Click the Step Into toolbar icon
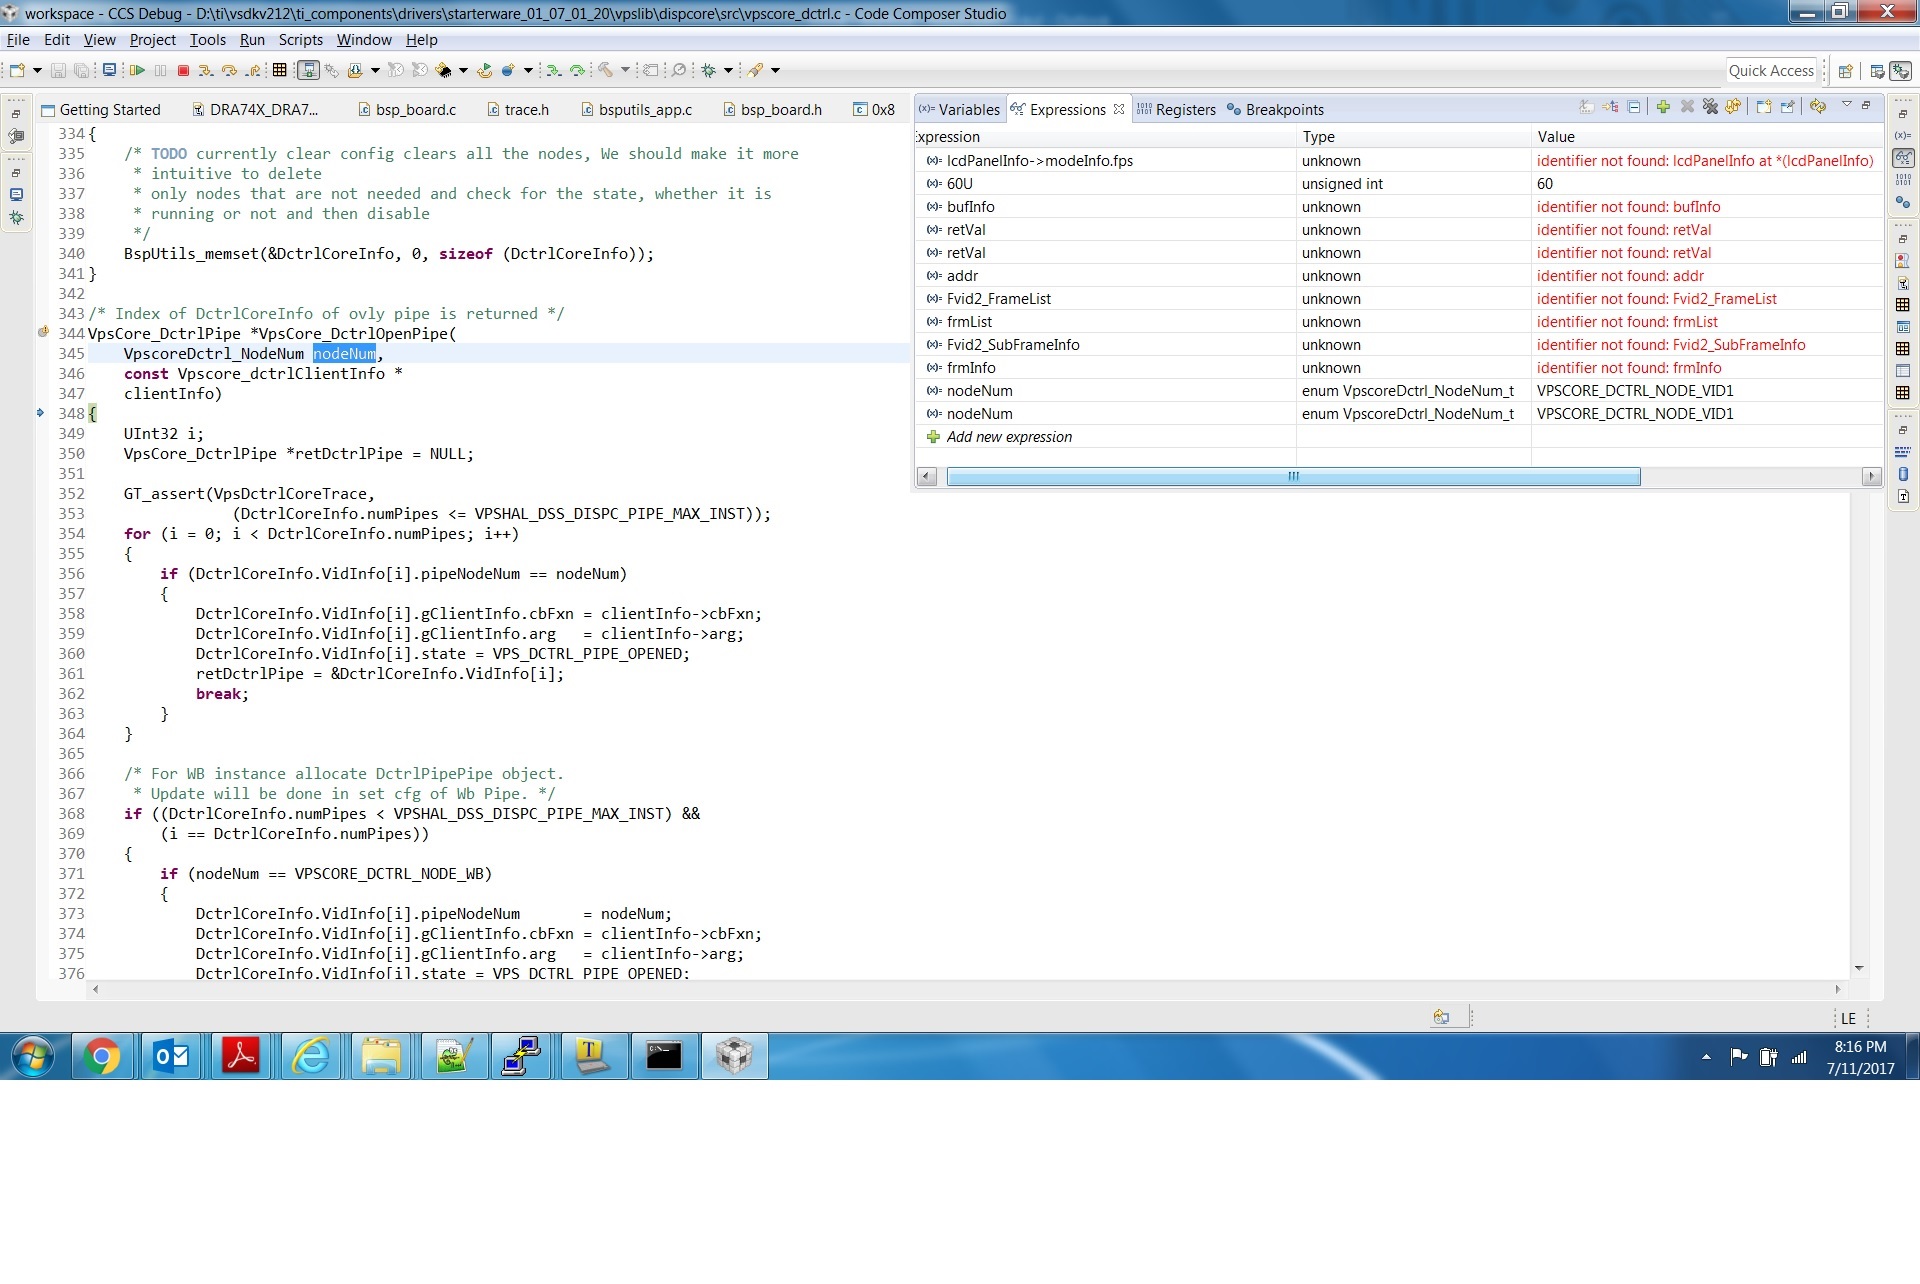 click(205, 70)
